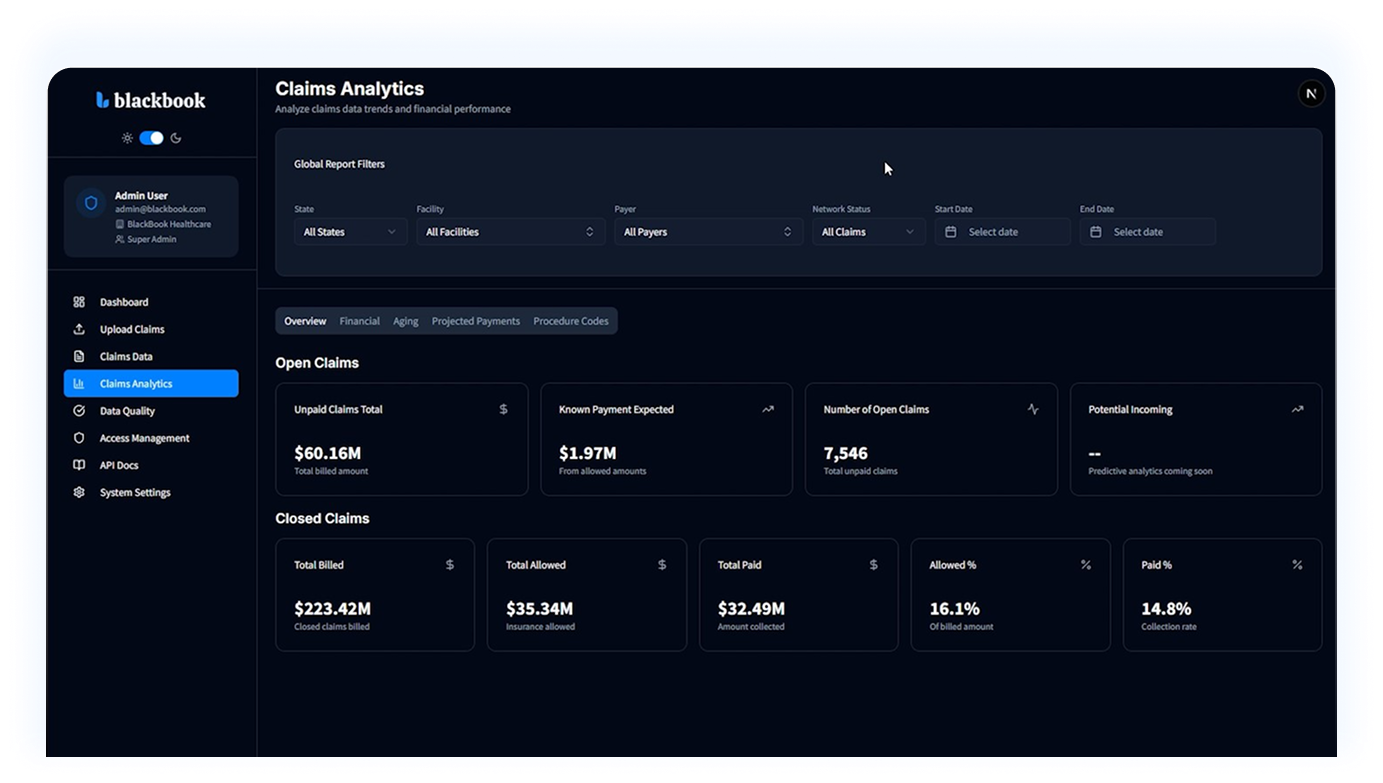
Task: Click the Claims Data document icon
Action: (x=78, y=356)
